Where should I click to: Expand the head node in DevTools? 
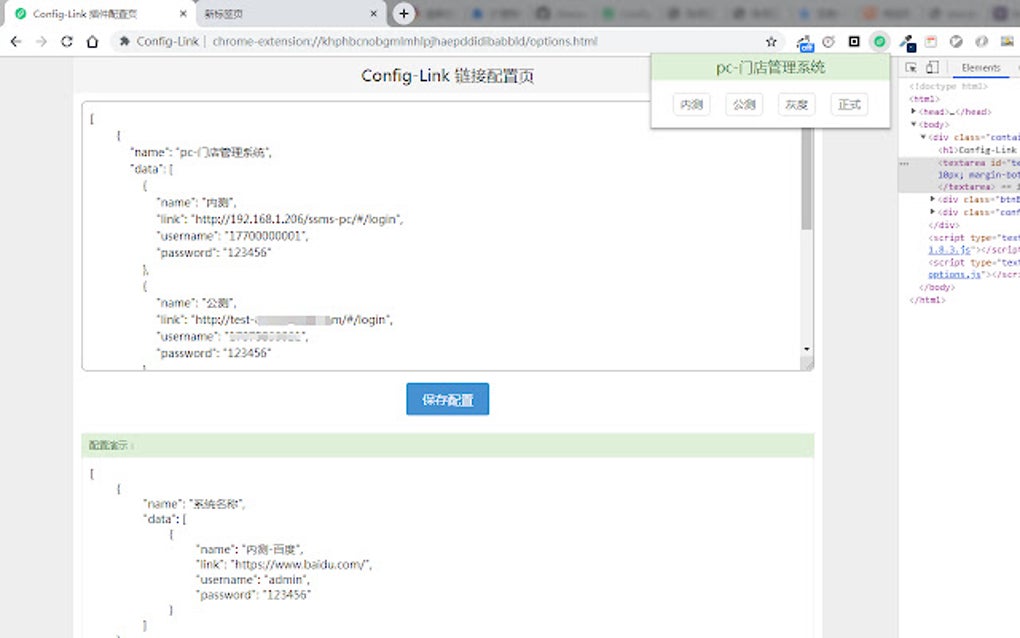[x=913, y=112]
